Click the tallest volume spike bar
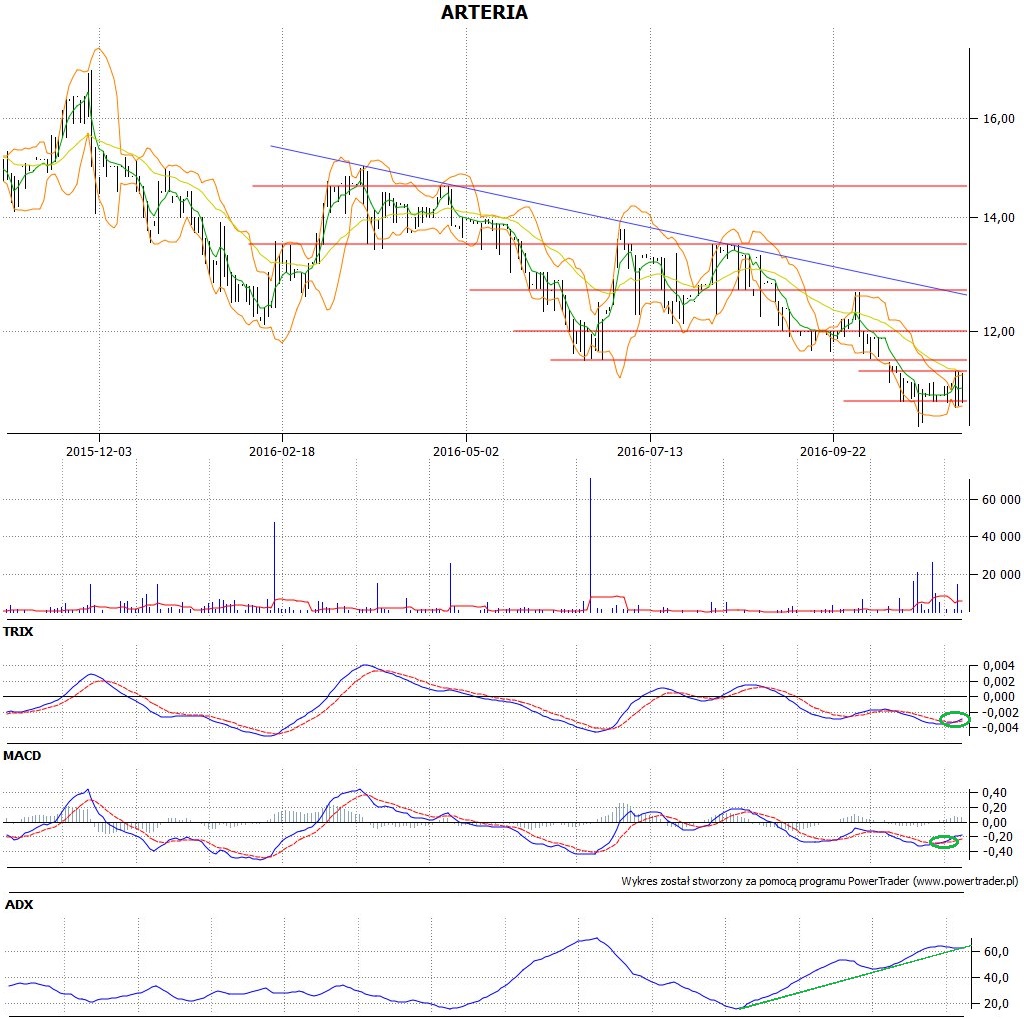Screen dimensions: 1024x1019 590,545
